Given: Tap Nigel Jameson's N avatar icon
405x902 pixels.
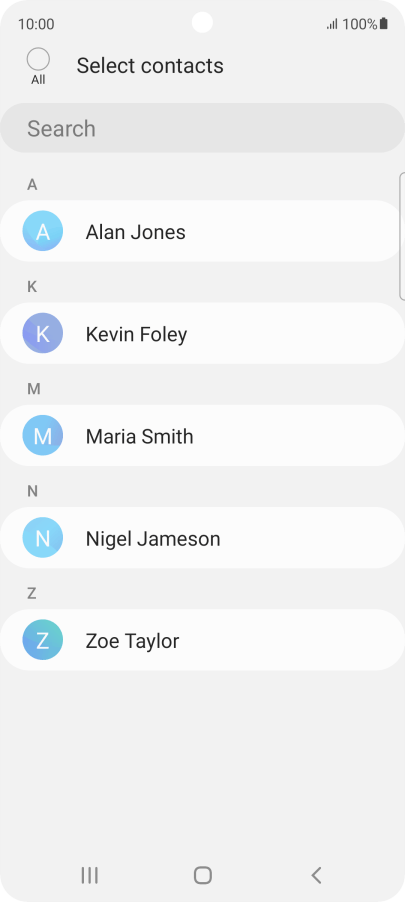Looking at the screenshot, I should [43, 537].
